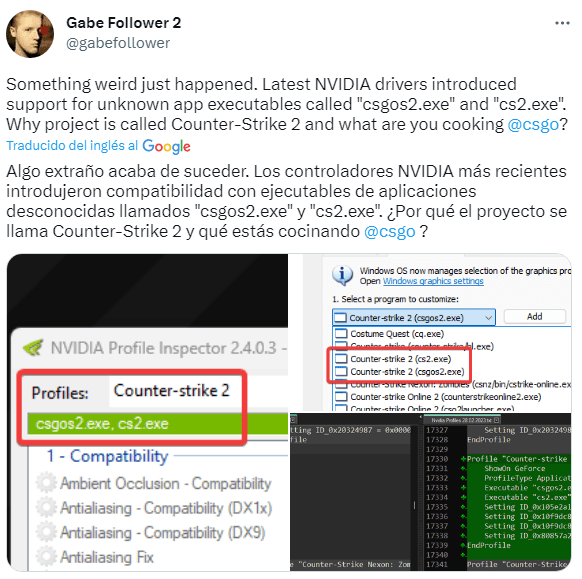Select the Costume Quest (cq.exe) list entry

[389, 334]
